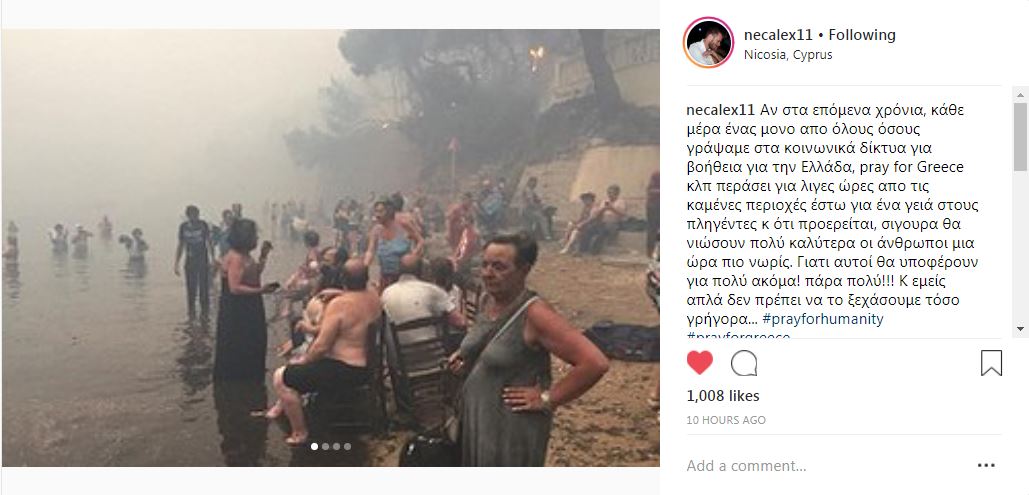Click the caption scrollbar thumb
The image size is (1029, 495).
pos(1020,136)
